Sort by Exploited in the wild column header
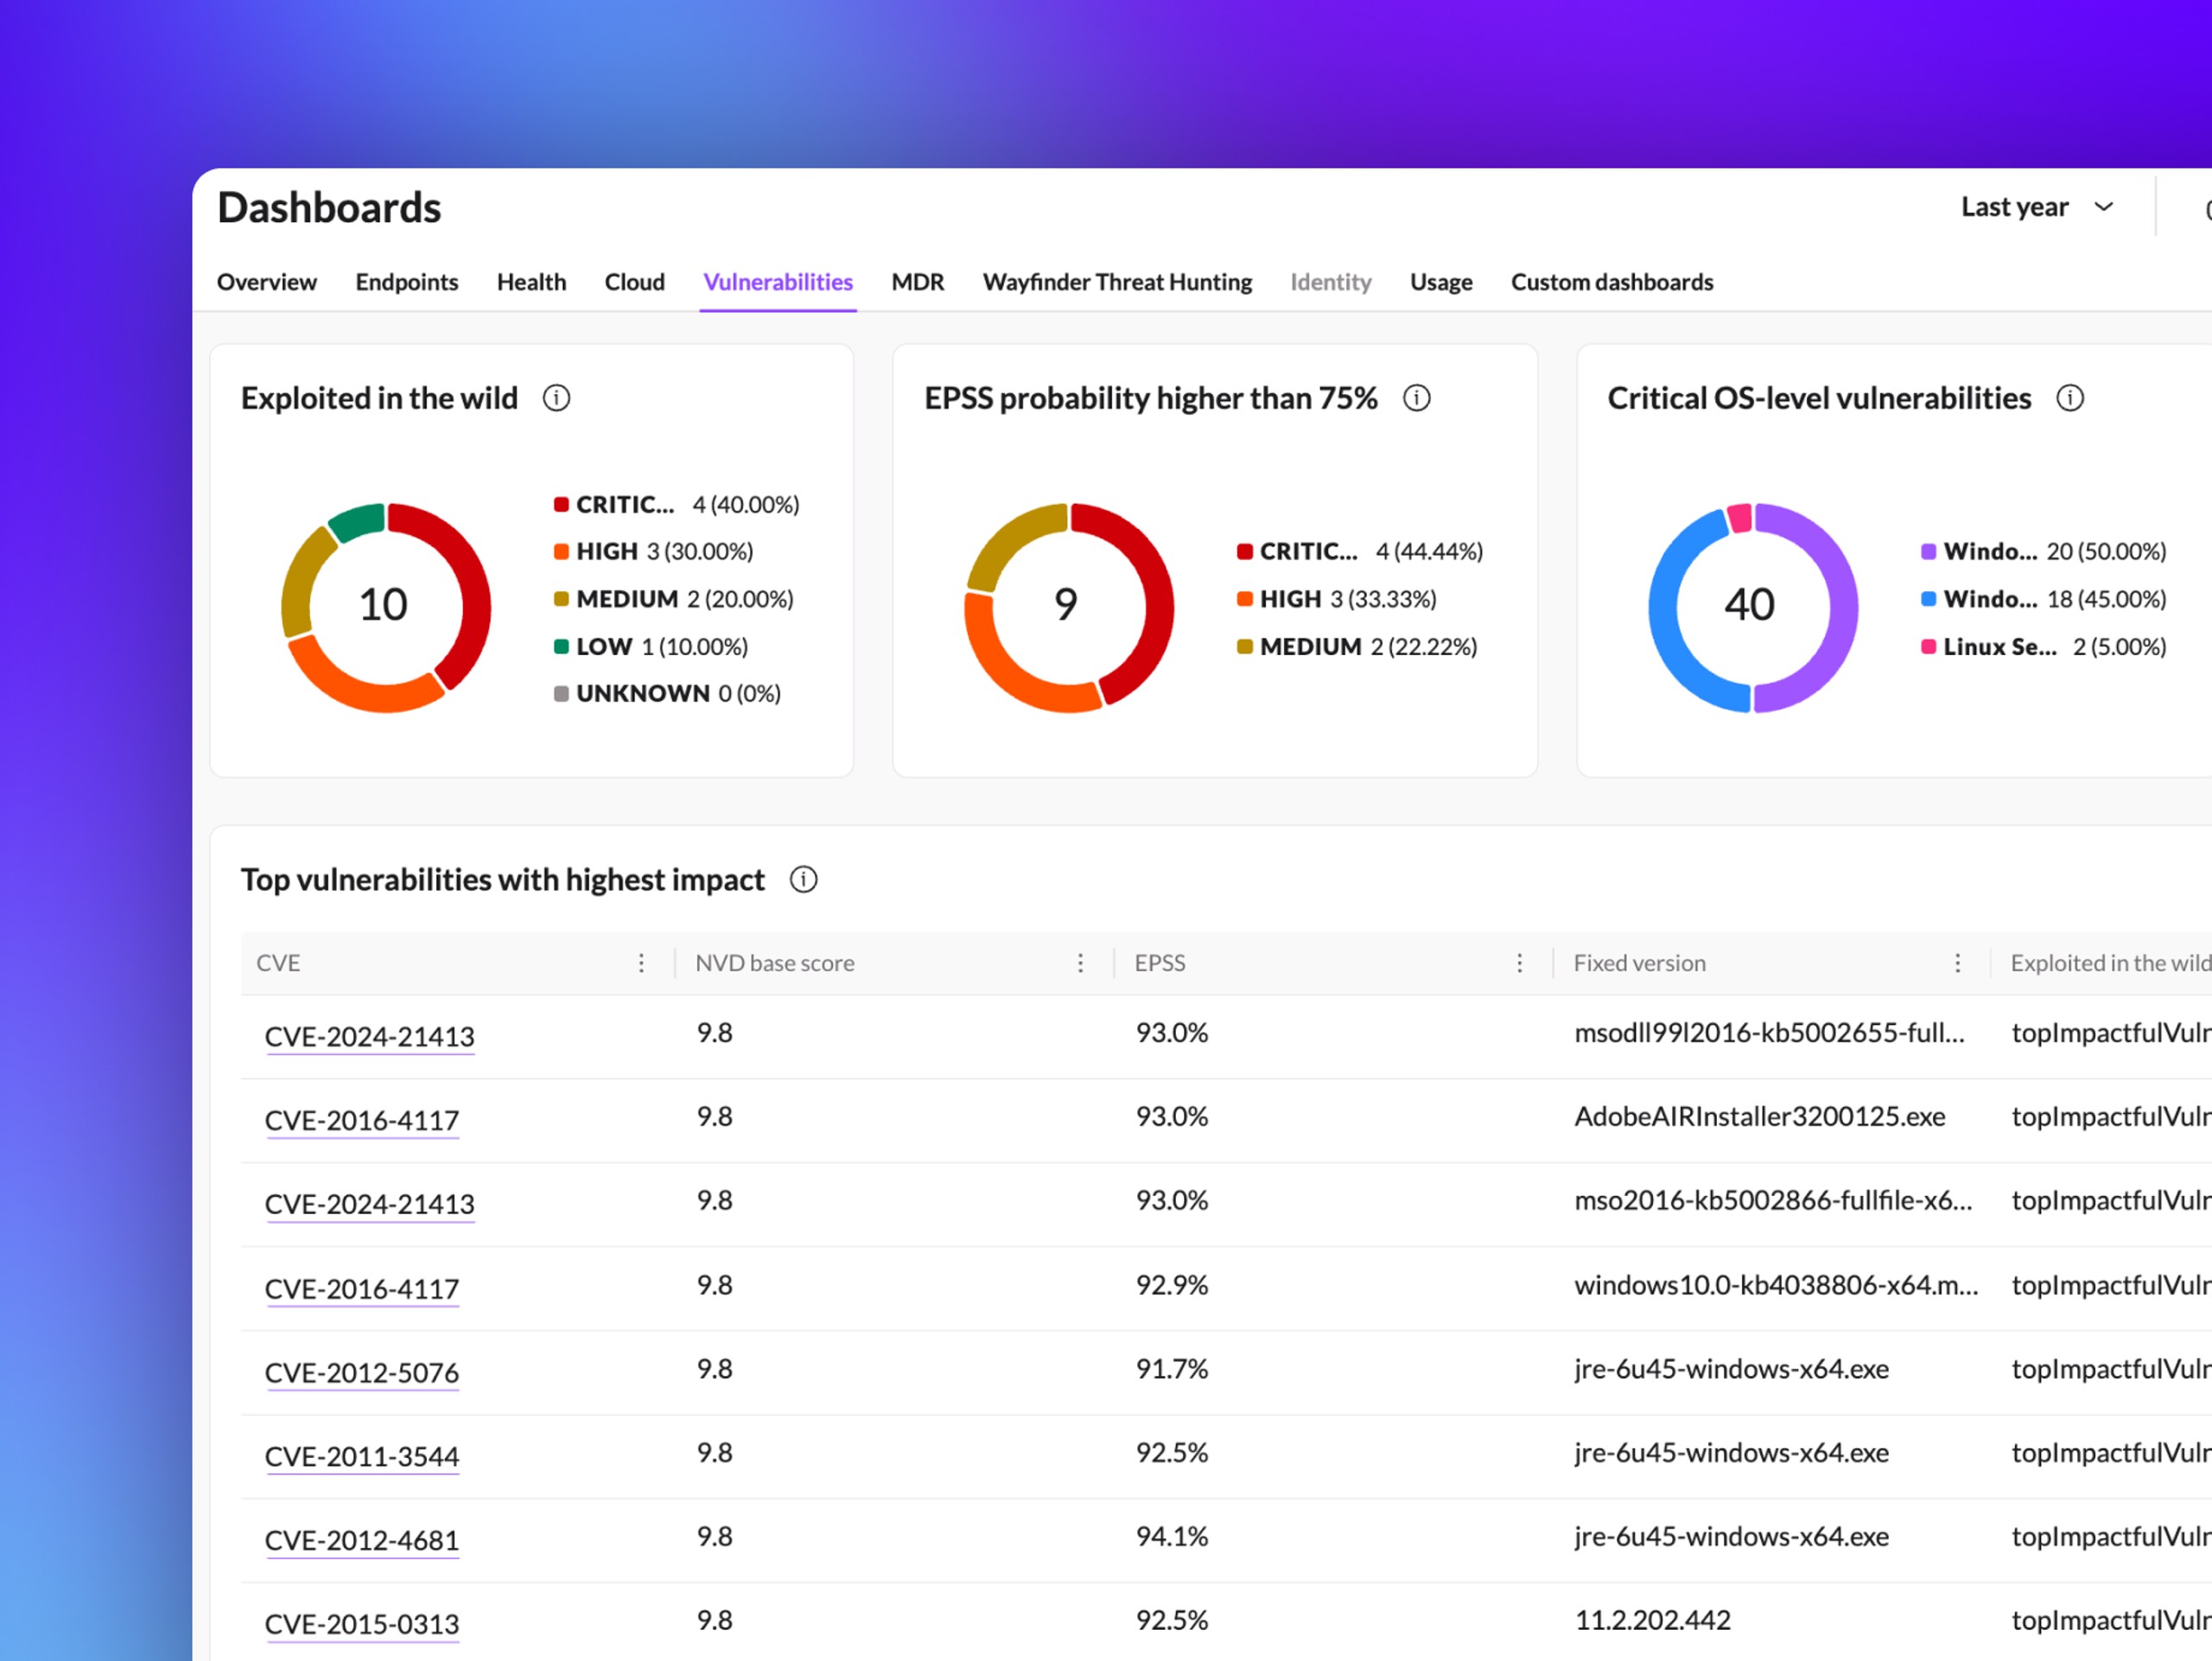2212x1661 pixels. point(2110,963)
